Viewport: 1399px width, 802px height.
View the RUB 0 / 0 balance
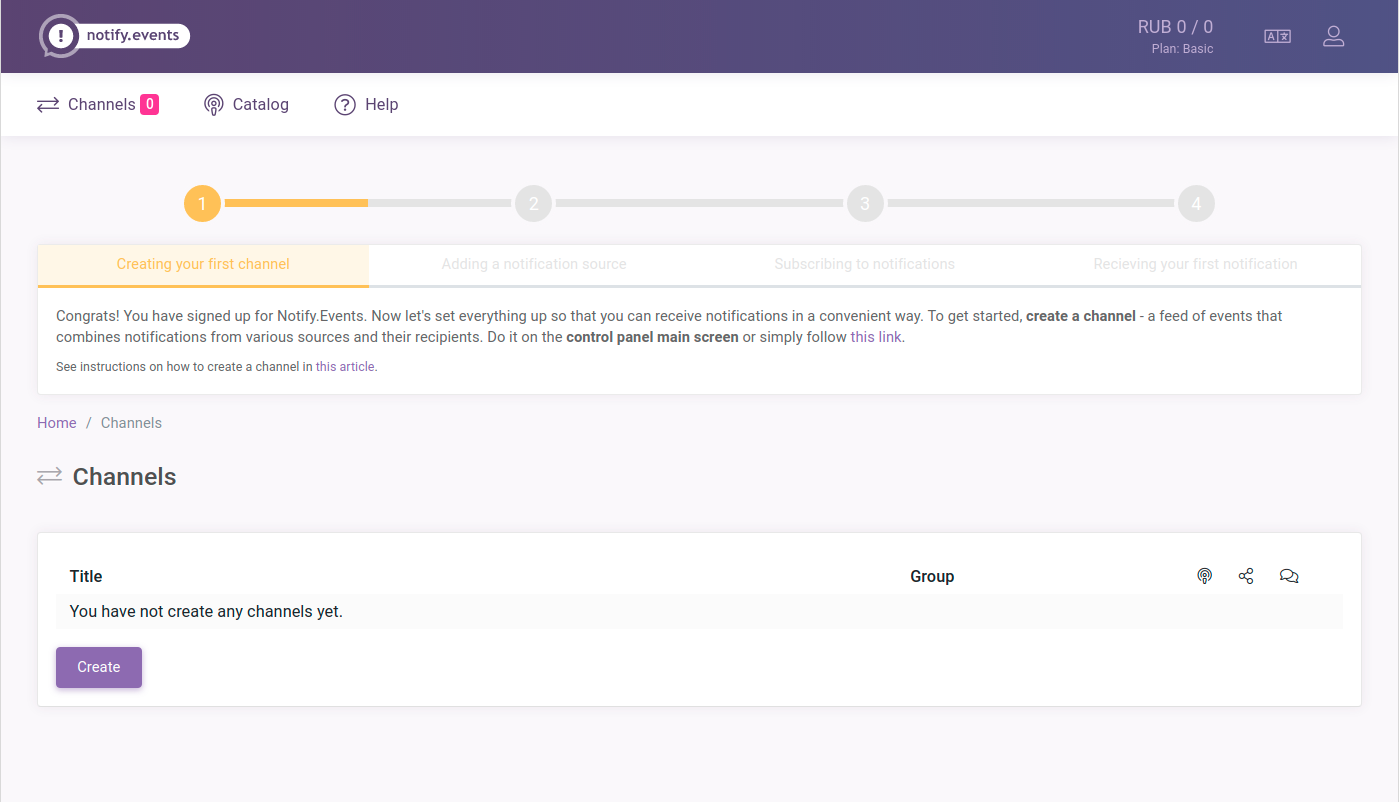(x=1175, y=27)
